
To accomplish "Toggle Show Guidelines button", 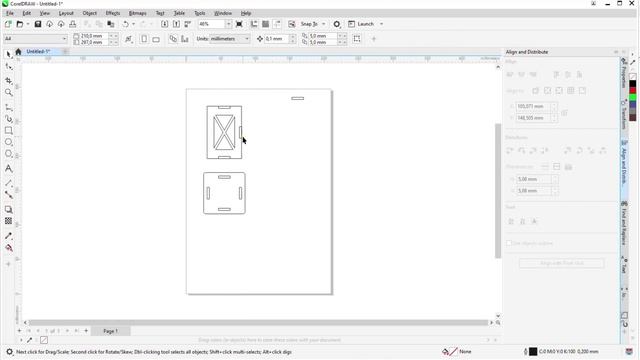I will [277, 24].
